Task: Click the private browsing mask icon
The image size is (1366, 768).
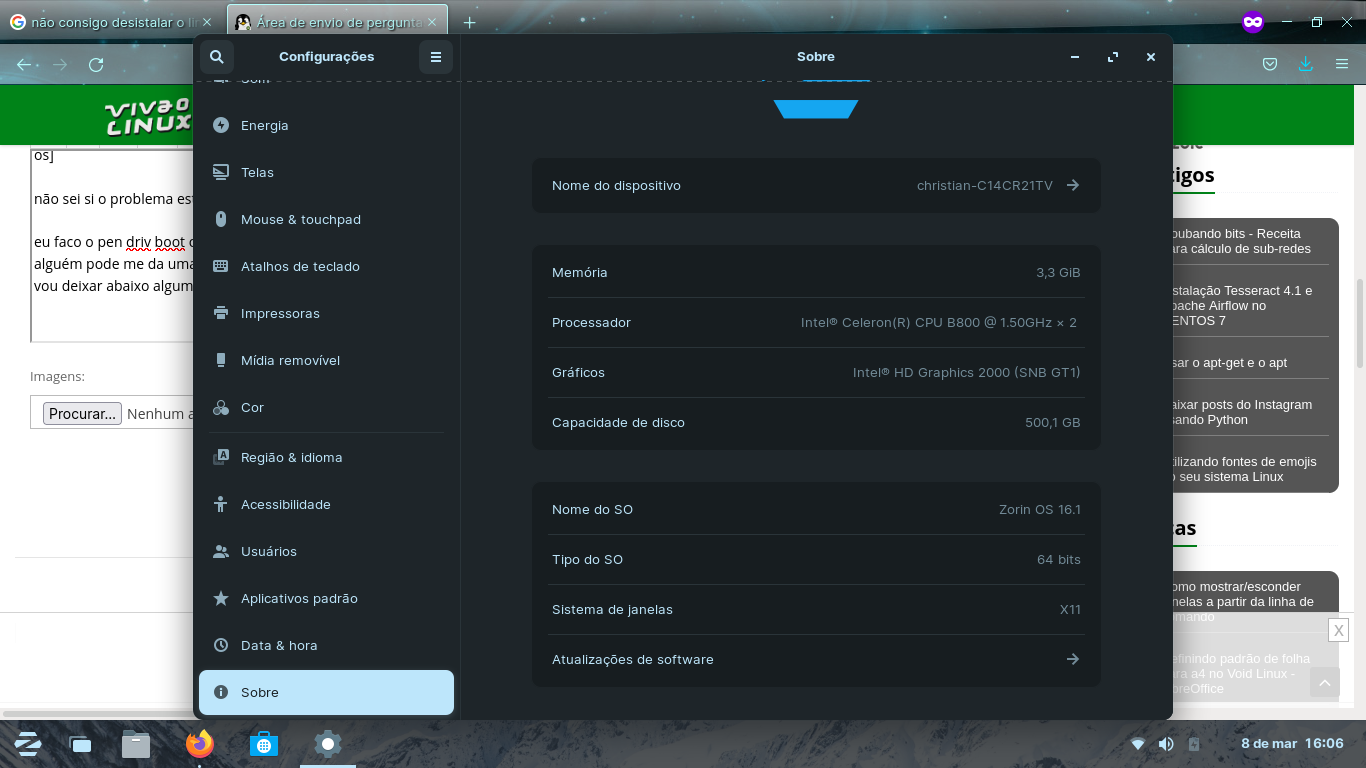Action: point(1253,22)
